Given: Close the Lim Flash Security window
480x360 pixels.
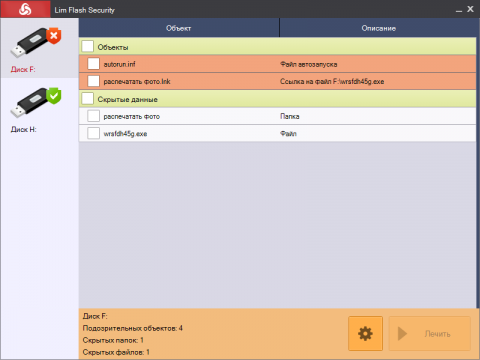Looking at the screenshot, I should click(x=470, y=9).
